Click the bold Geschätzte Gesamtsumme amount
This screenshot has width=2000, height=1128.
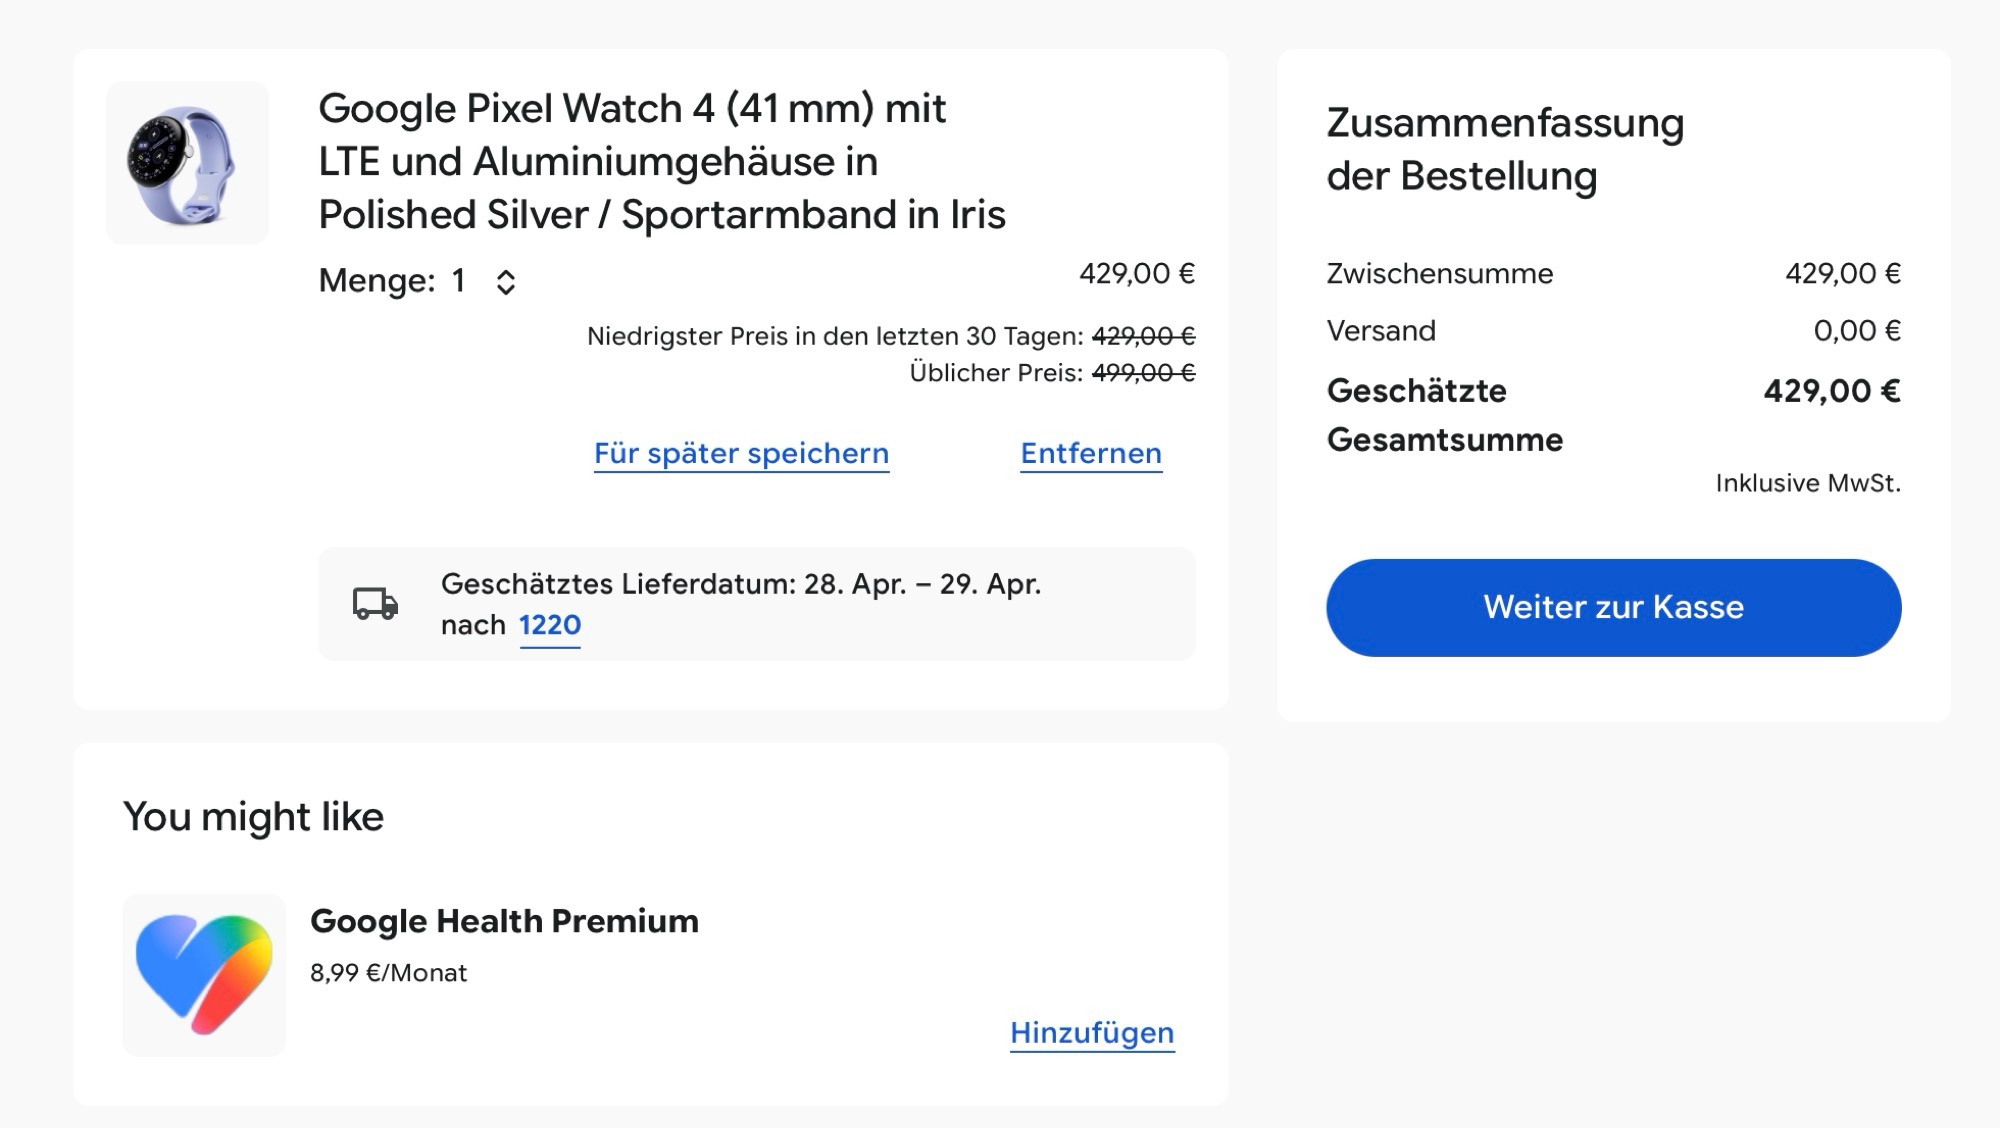pos(1832,391)
